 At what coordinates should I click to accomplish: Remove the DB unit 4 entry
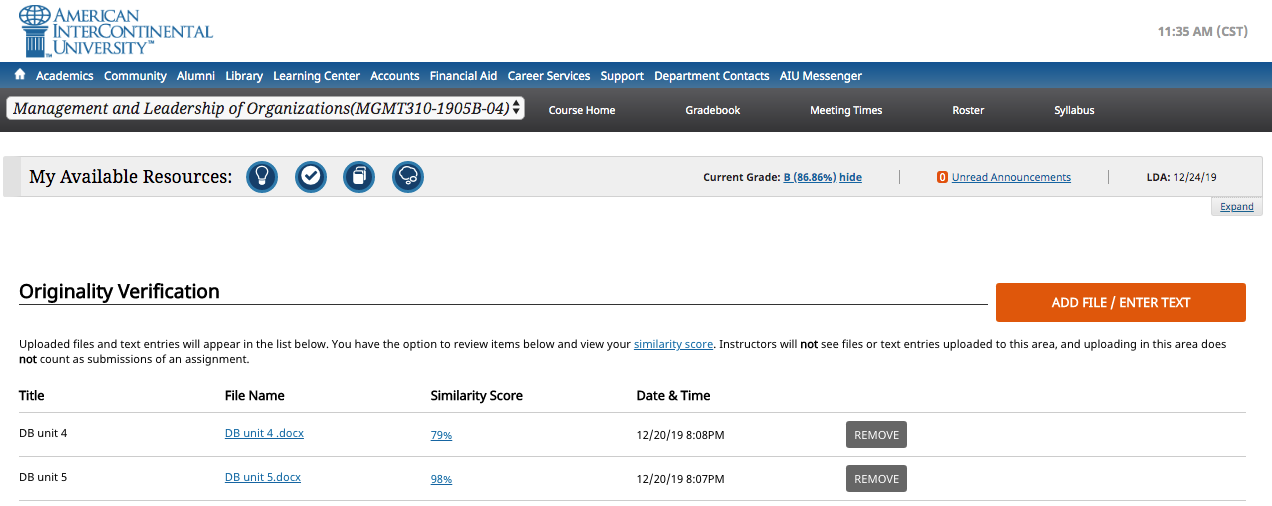point(876,435)
